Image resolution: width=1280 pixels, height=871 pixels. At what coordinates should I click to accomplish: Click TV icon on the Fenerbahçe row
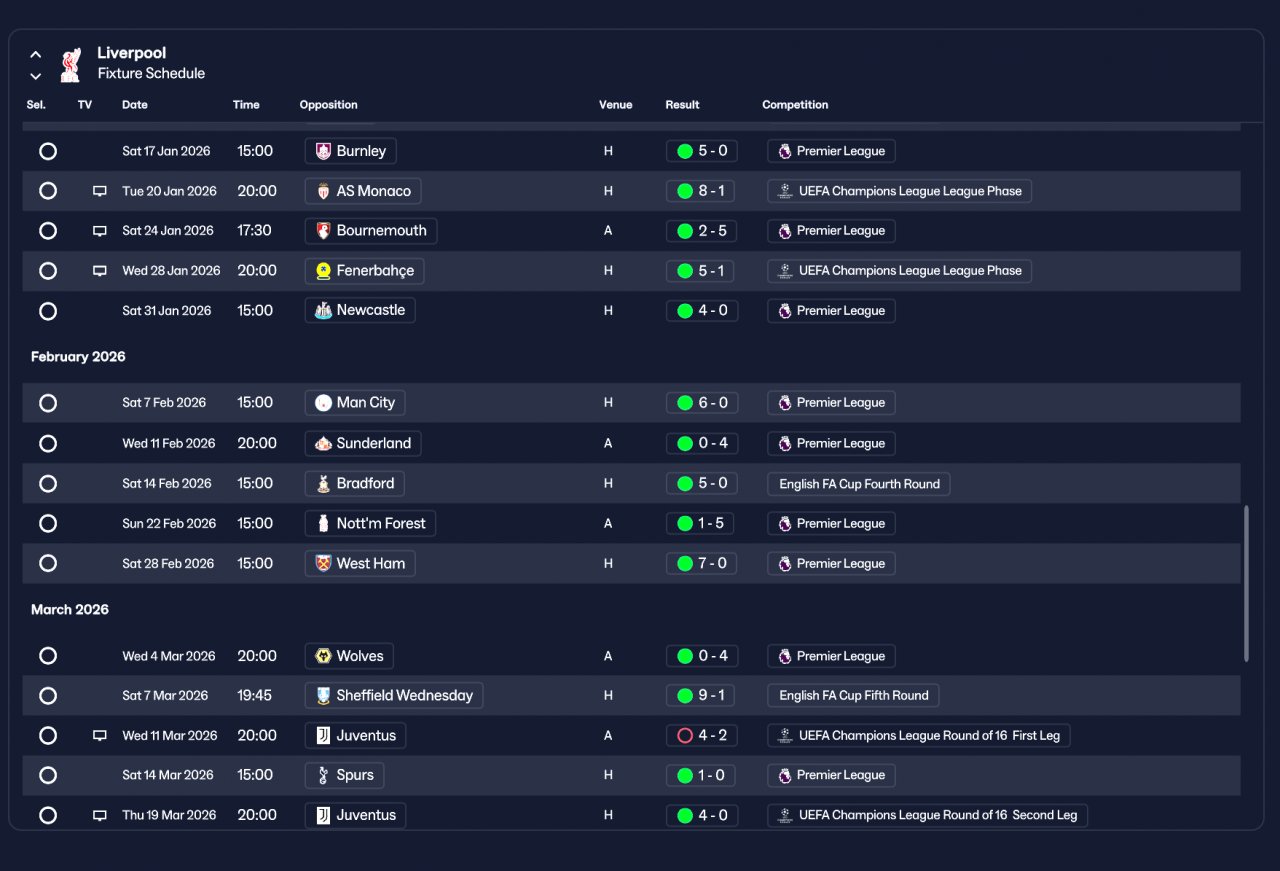(99, 271)
